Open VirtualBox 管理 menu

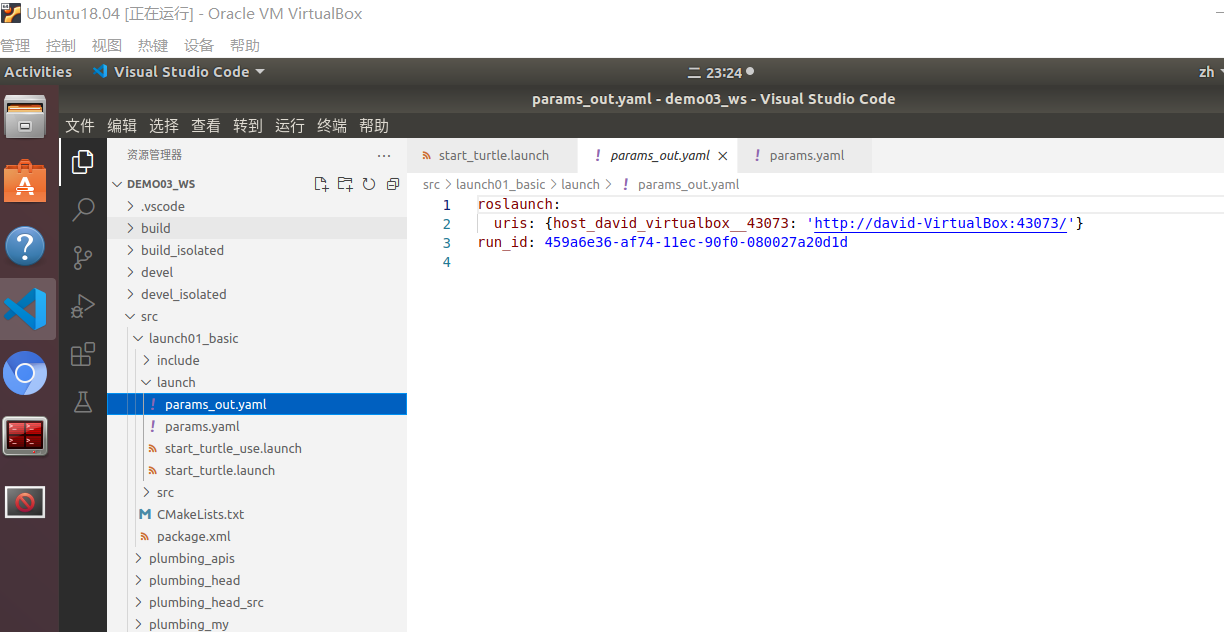[x=15, y=46]
